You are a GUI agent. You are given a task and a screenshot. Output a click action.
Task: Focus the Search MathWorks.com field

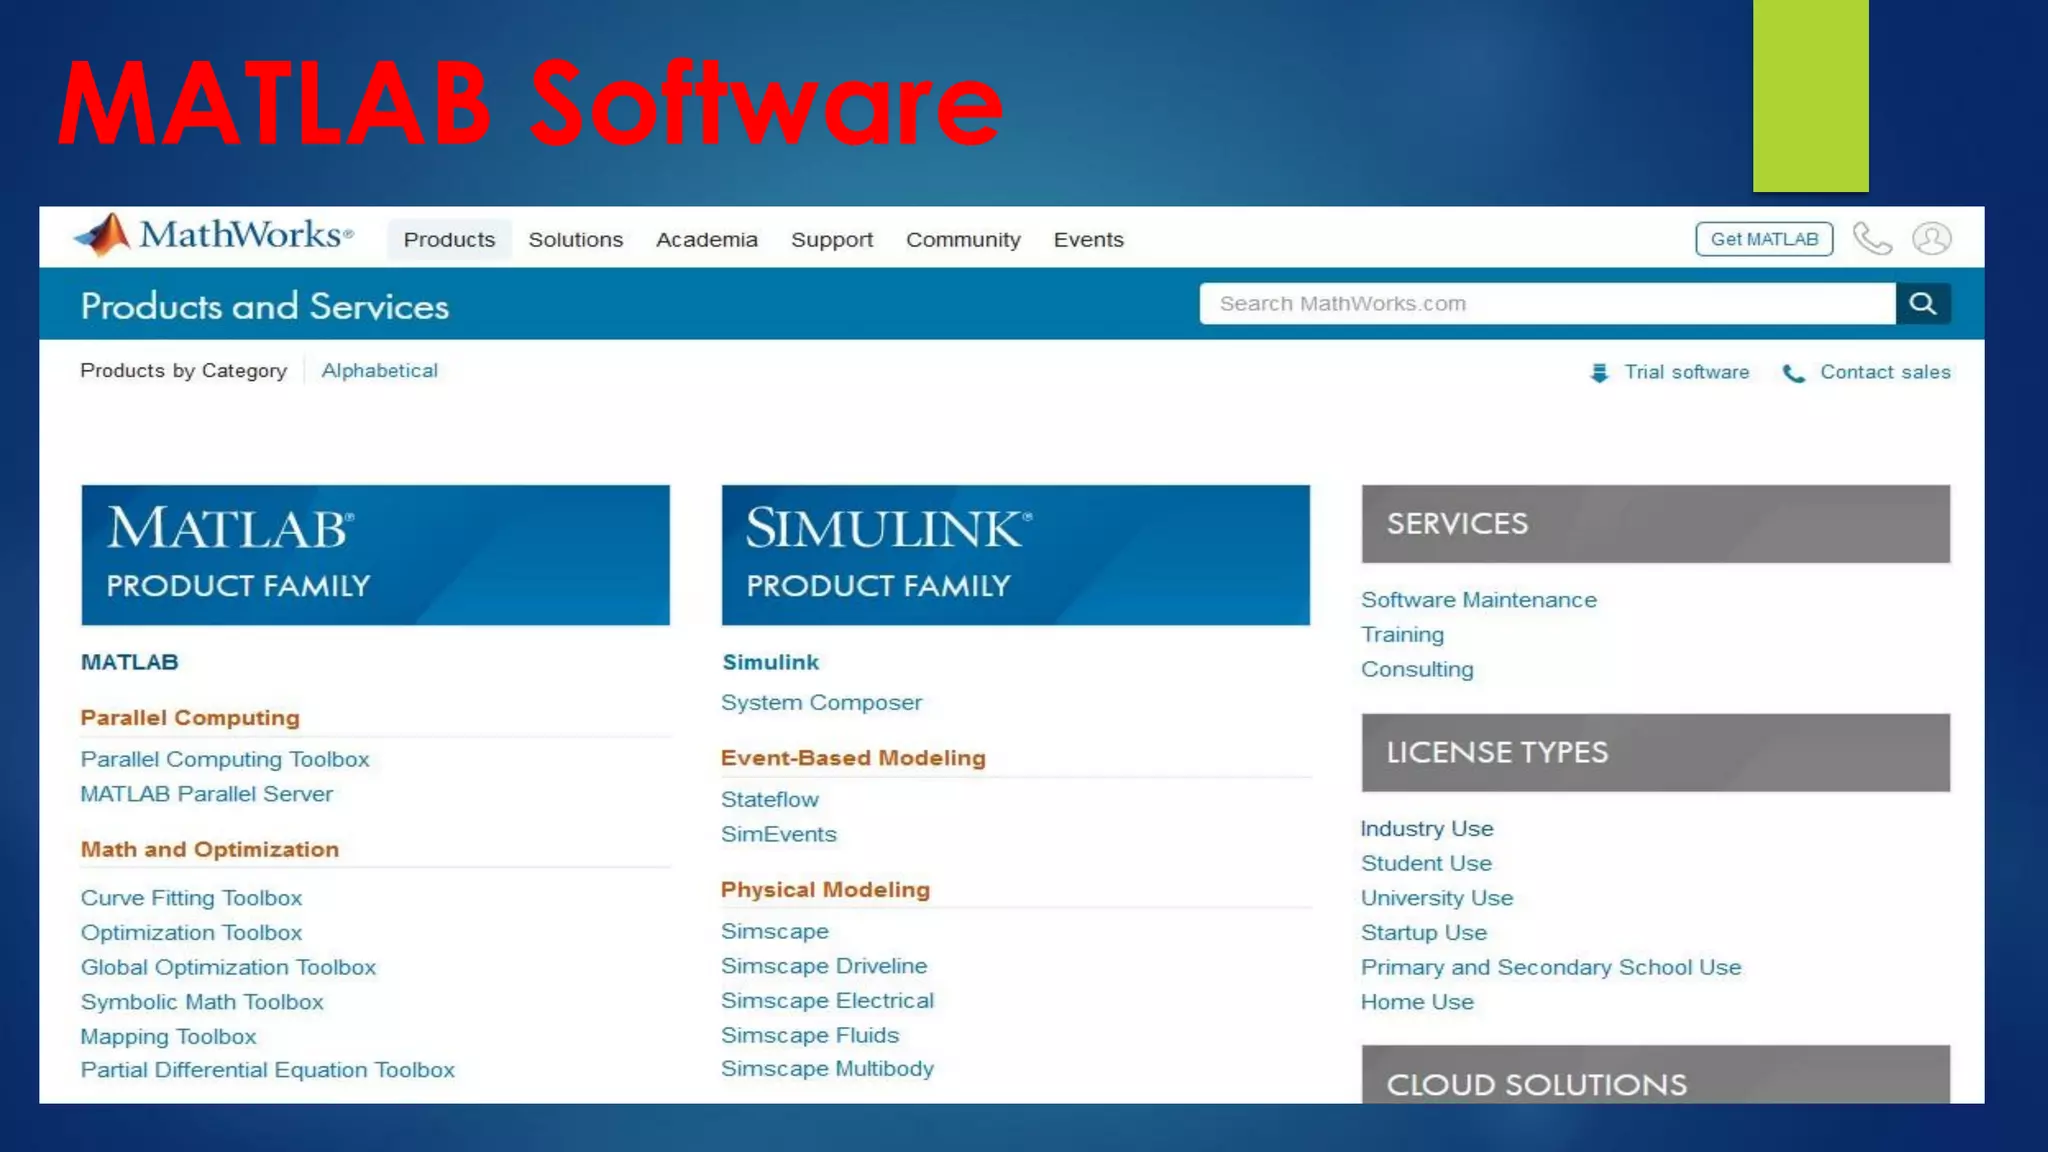point(1546,304)
